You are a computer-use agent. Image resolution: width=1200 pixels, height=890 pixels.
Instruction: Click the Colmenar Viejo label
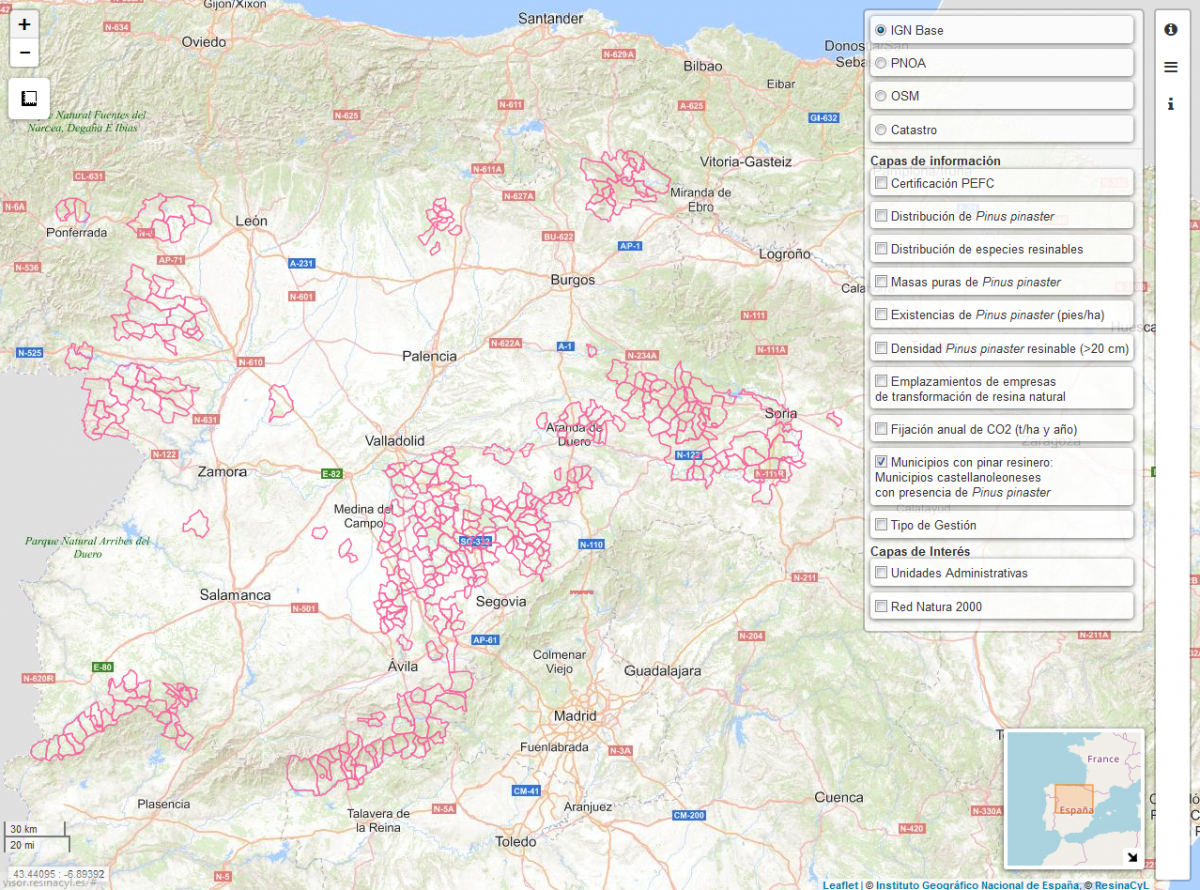558,661
